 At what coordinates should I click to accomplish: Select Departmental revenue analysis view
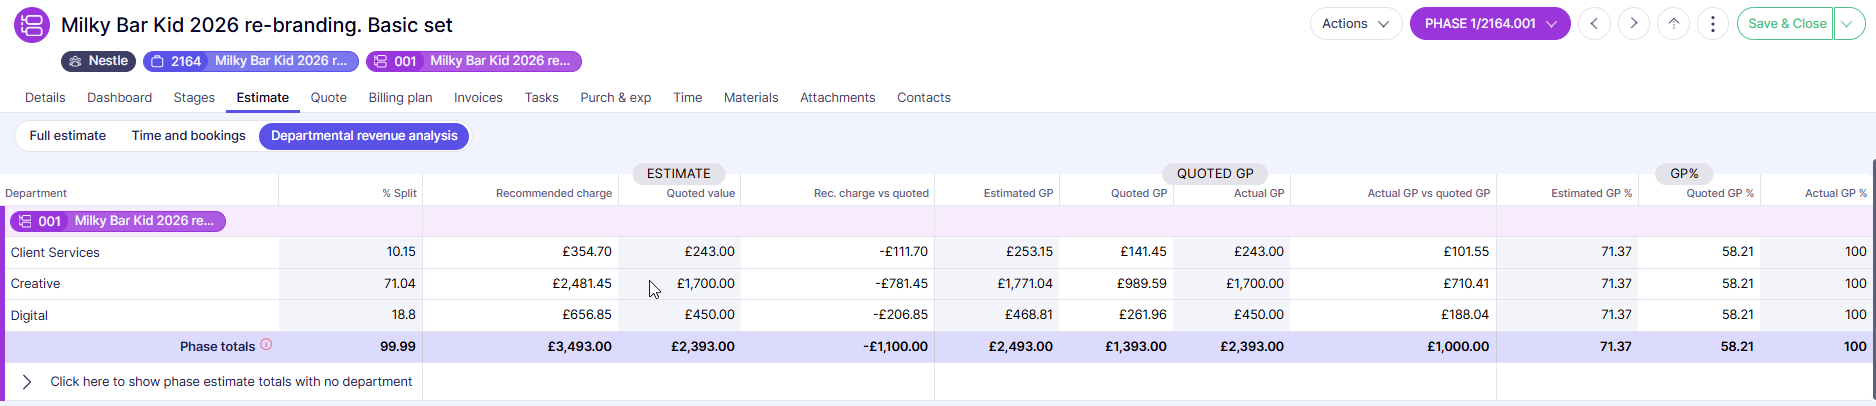point(364,136)
